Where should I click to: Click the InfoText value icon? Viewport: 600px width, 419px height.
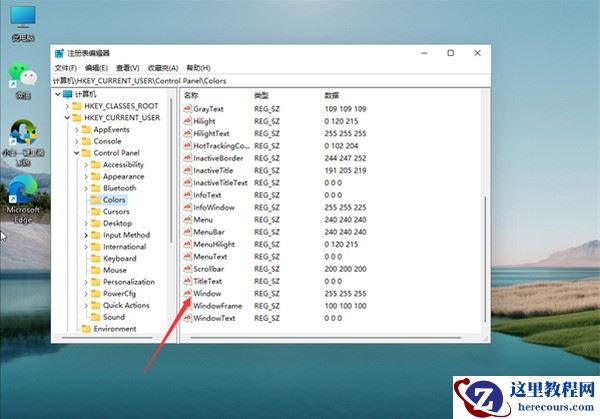point(188,195)
